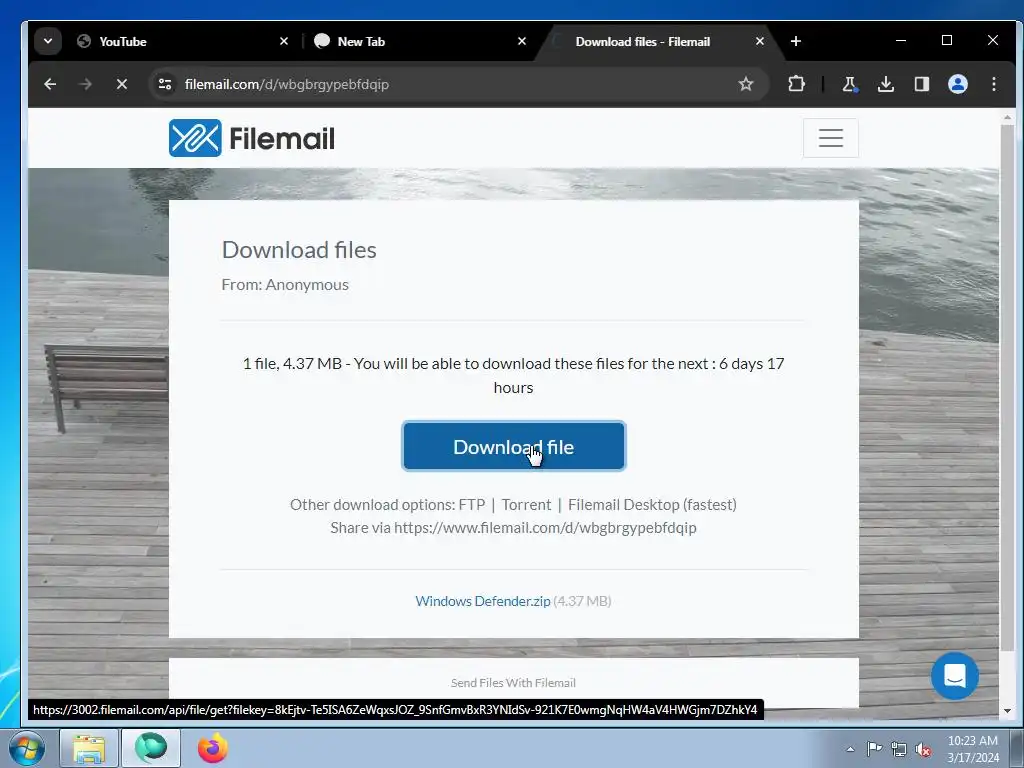Open the network tray icon
The image size is (1024, 768).
tap(899, 749)
